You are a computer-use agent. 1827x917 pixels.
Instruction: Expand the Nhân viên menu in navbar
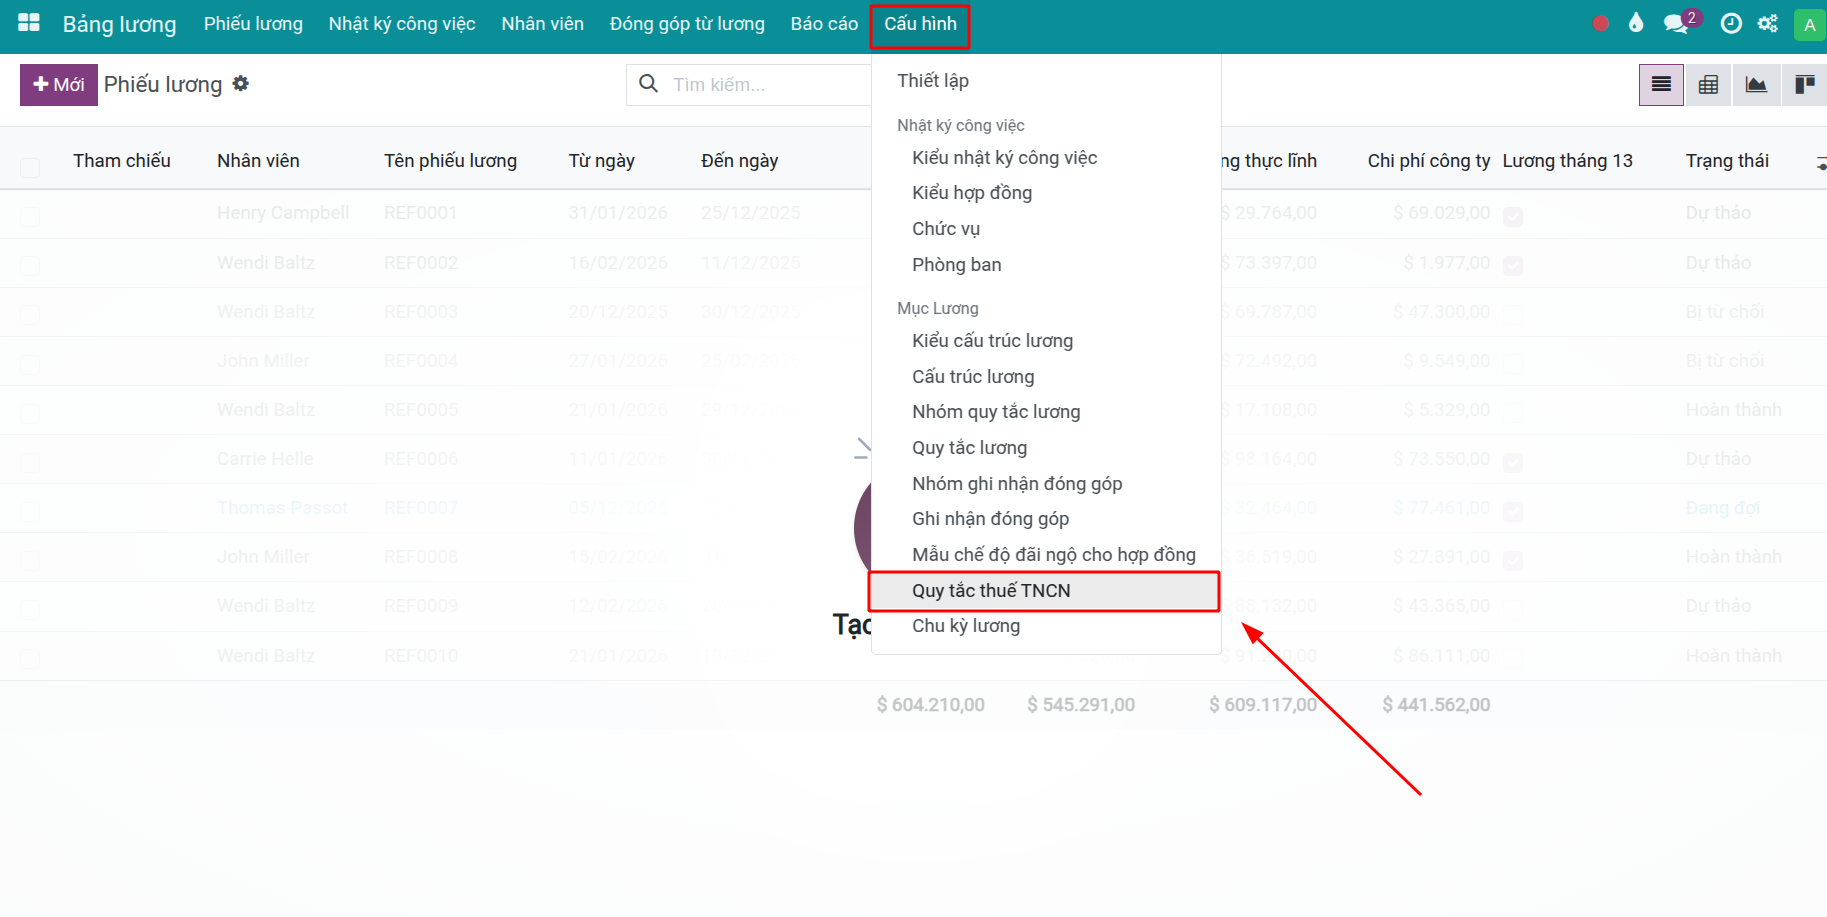click(x=542, y=24)
